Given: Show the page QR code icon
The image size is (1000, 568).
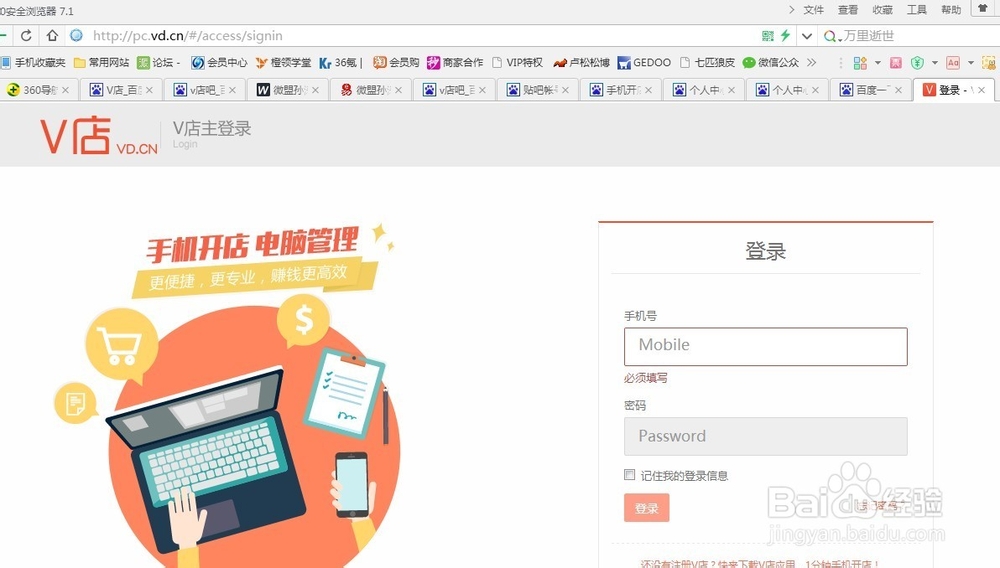Looking at the screenshot, I should pos(768,36).
